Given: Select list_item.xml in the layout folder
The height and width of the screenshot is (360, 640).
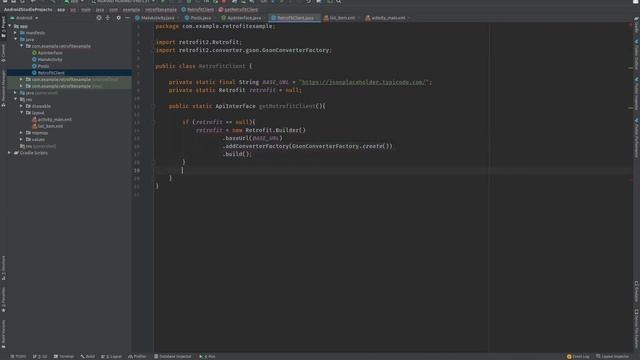Looking at the screenshot, I should (x=47, y=126).
